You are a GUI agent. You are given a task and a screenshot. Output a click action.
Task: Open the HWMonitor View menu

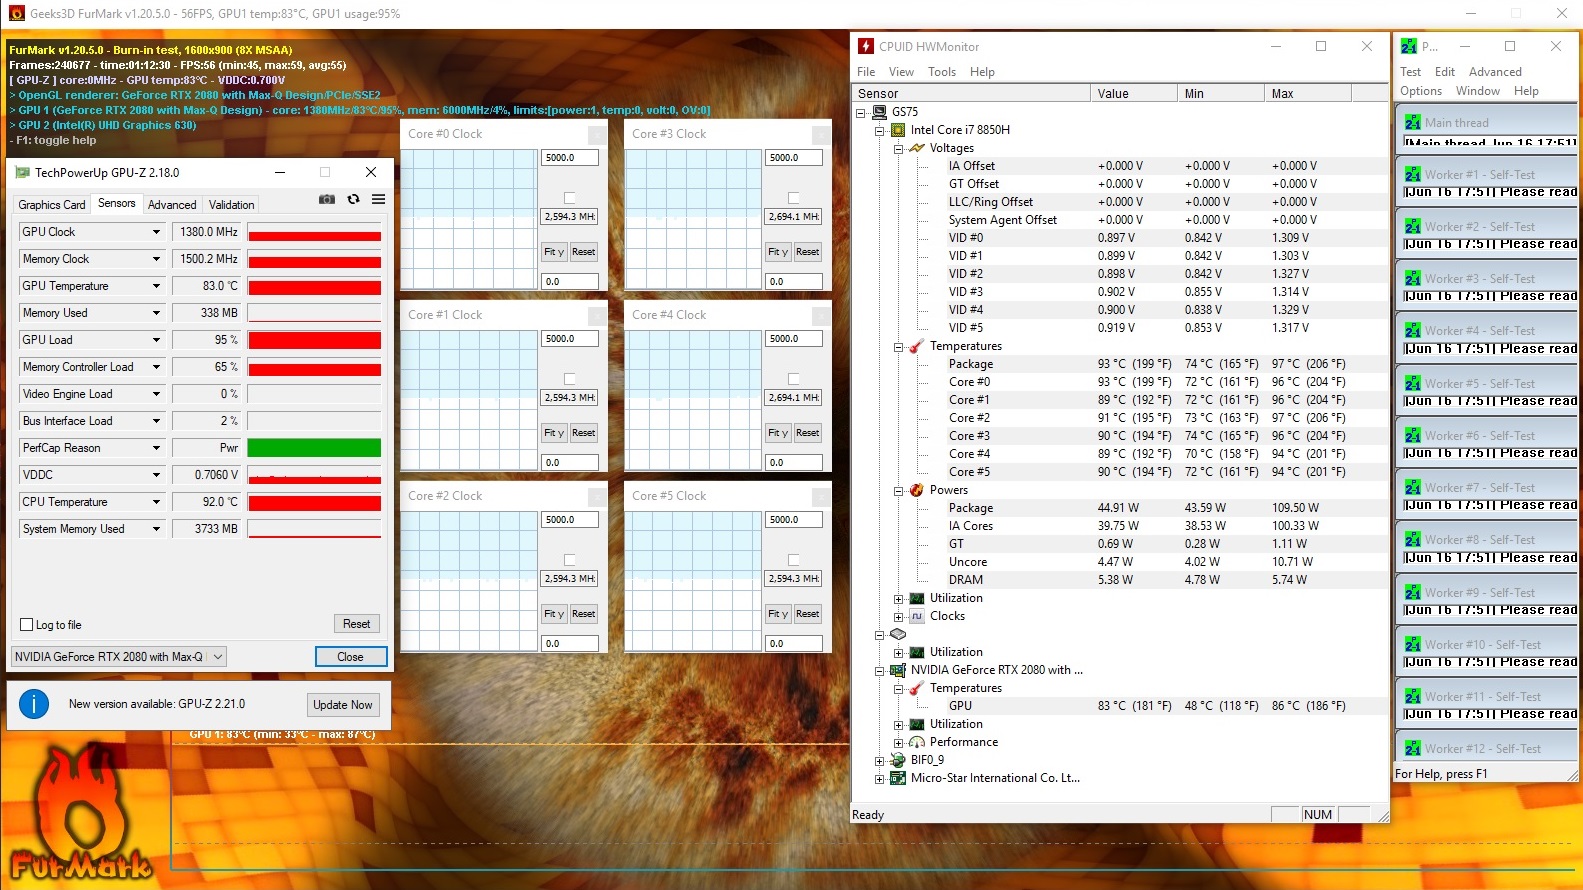click(x=901, y=72)
